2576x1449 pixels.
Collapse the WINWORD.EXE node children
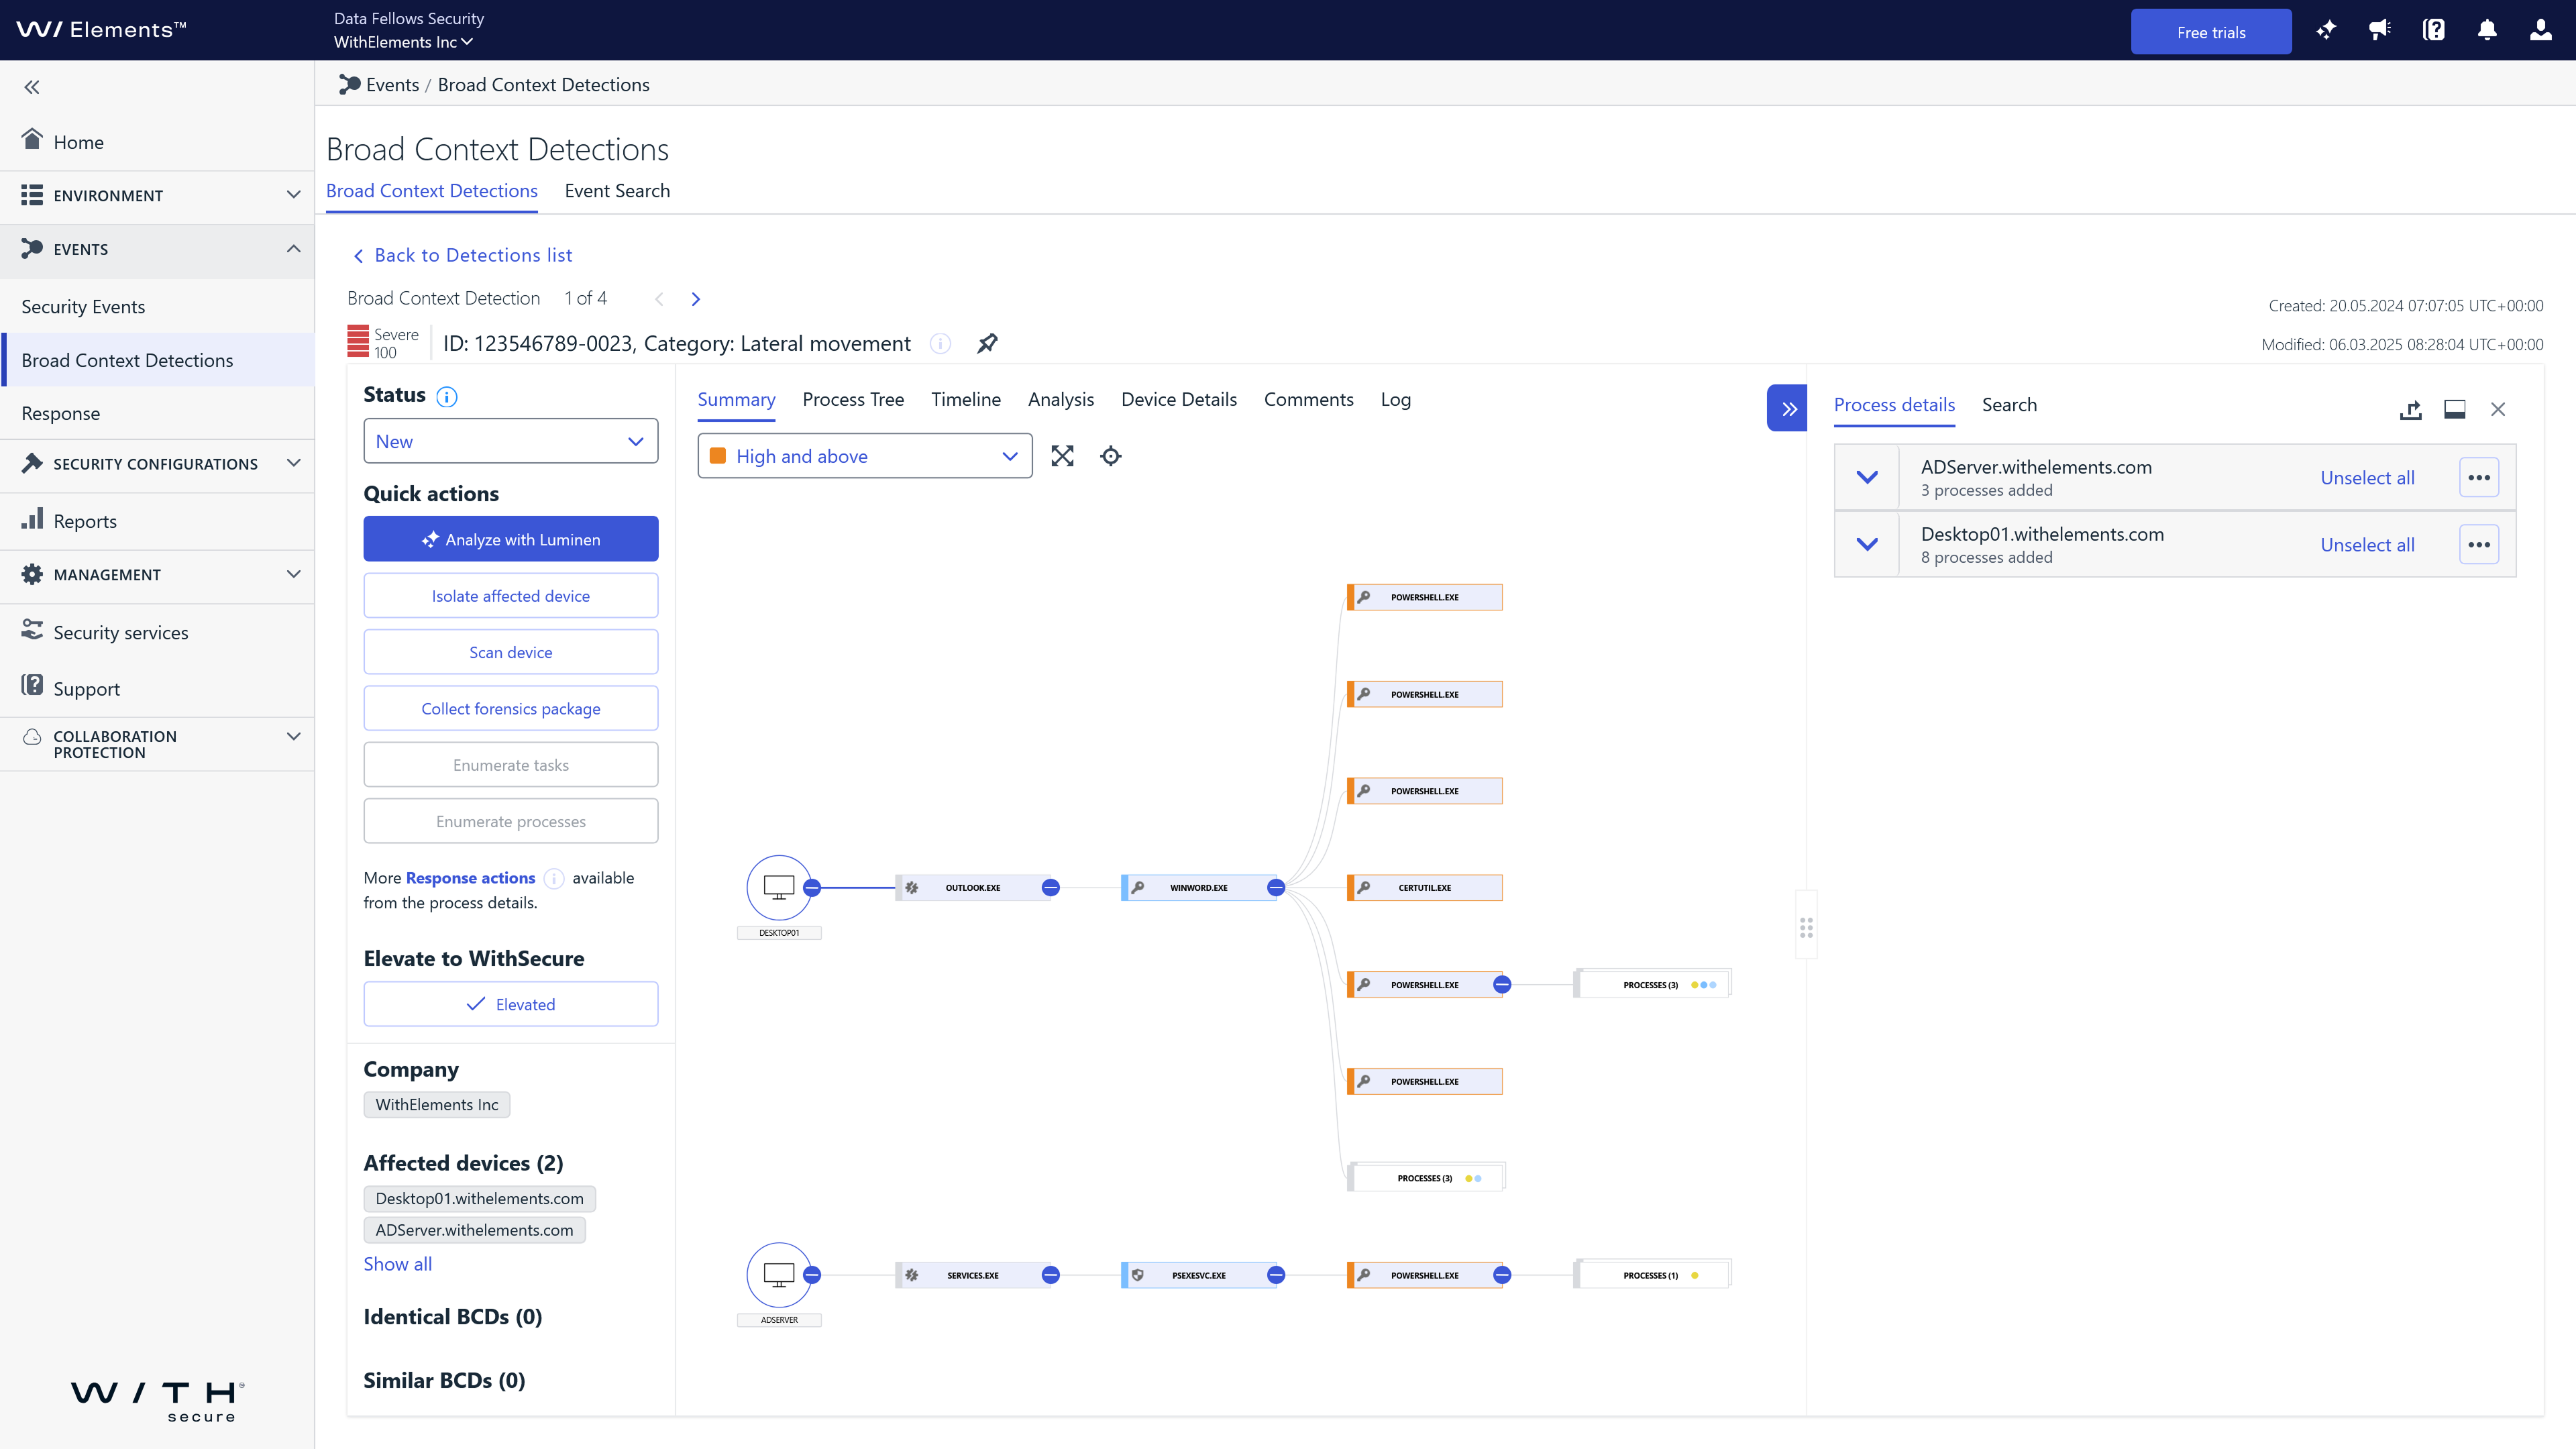tap(1276, 888)
